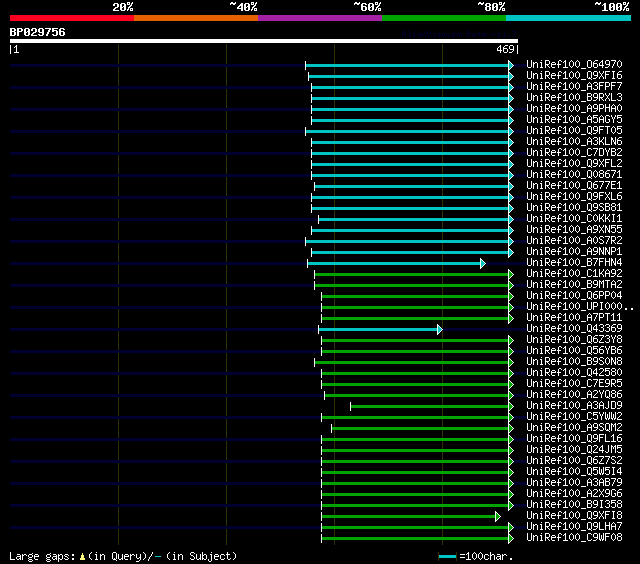Select the subject label UniRef100_Q9SB81

pyautogui.click(x=574, y=208)
